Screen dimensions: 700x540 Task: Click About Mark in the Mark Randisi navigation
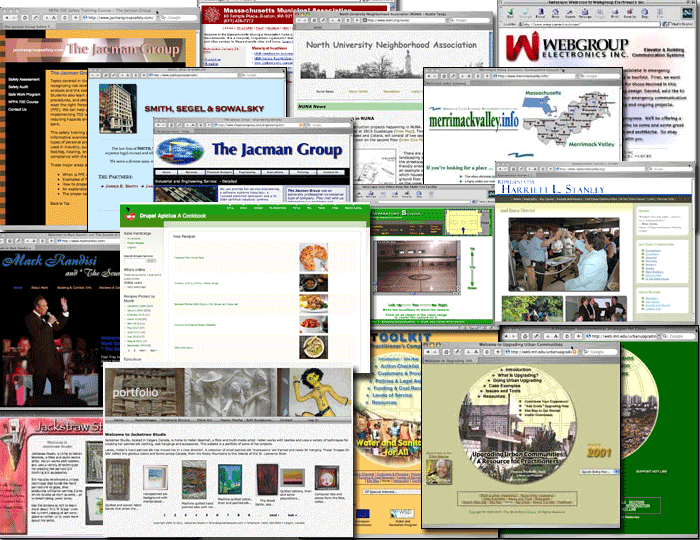tap(39, 288)
